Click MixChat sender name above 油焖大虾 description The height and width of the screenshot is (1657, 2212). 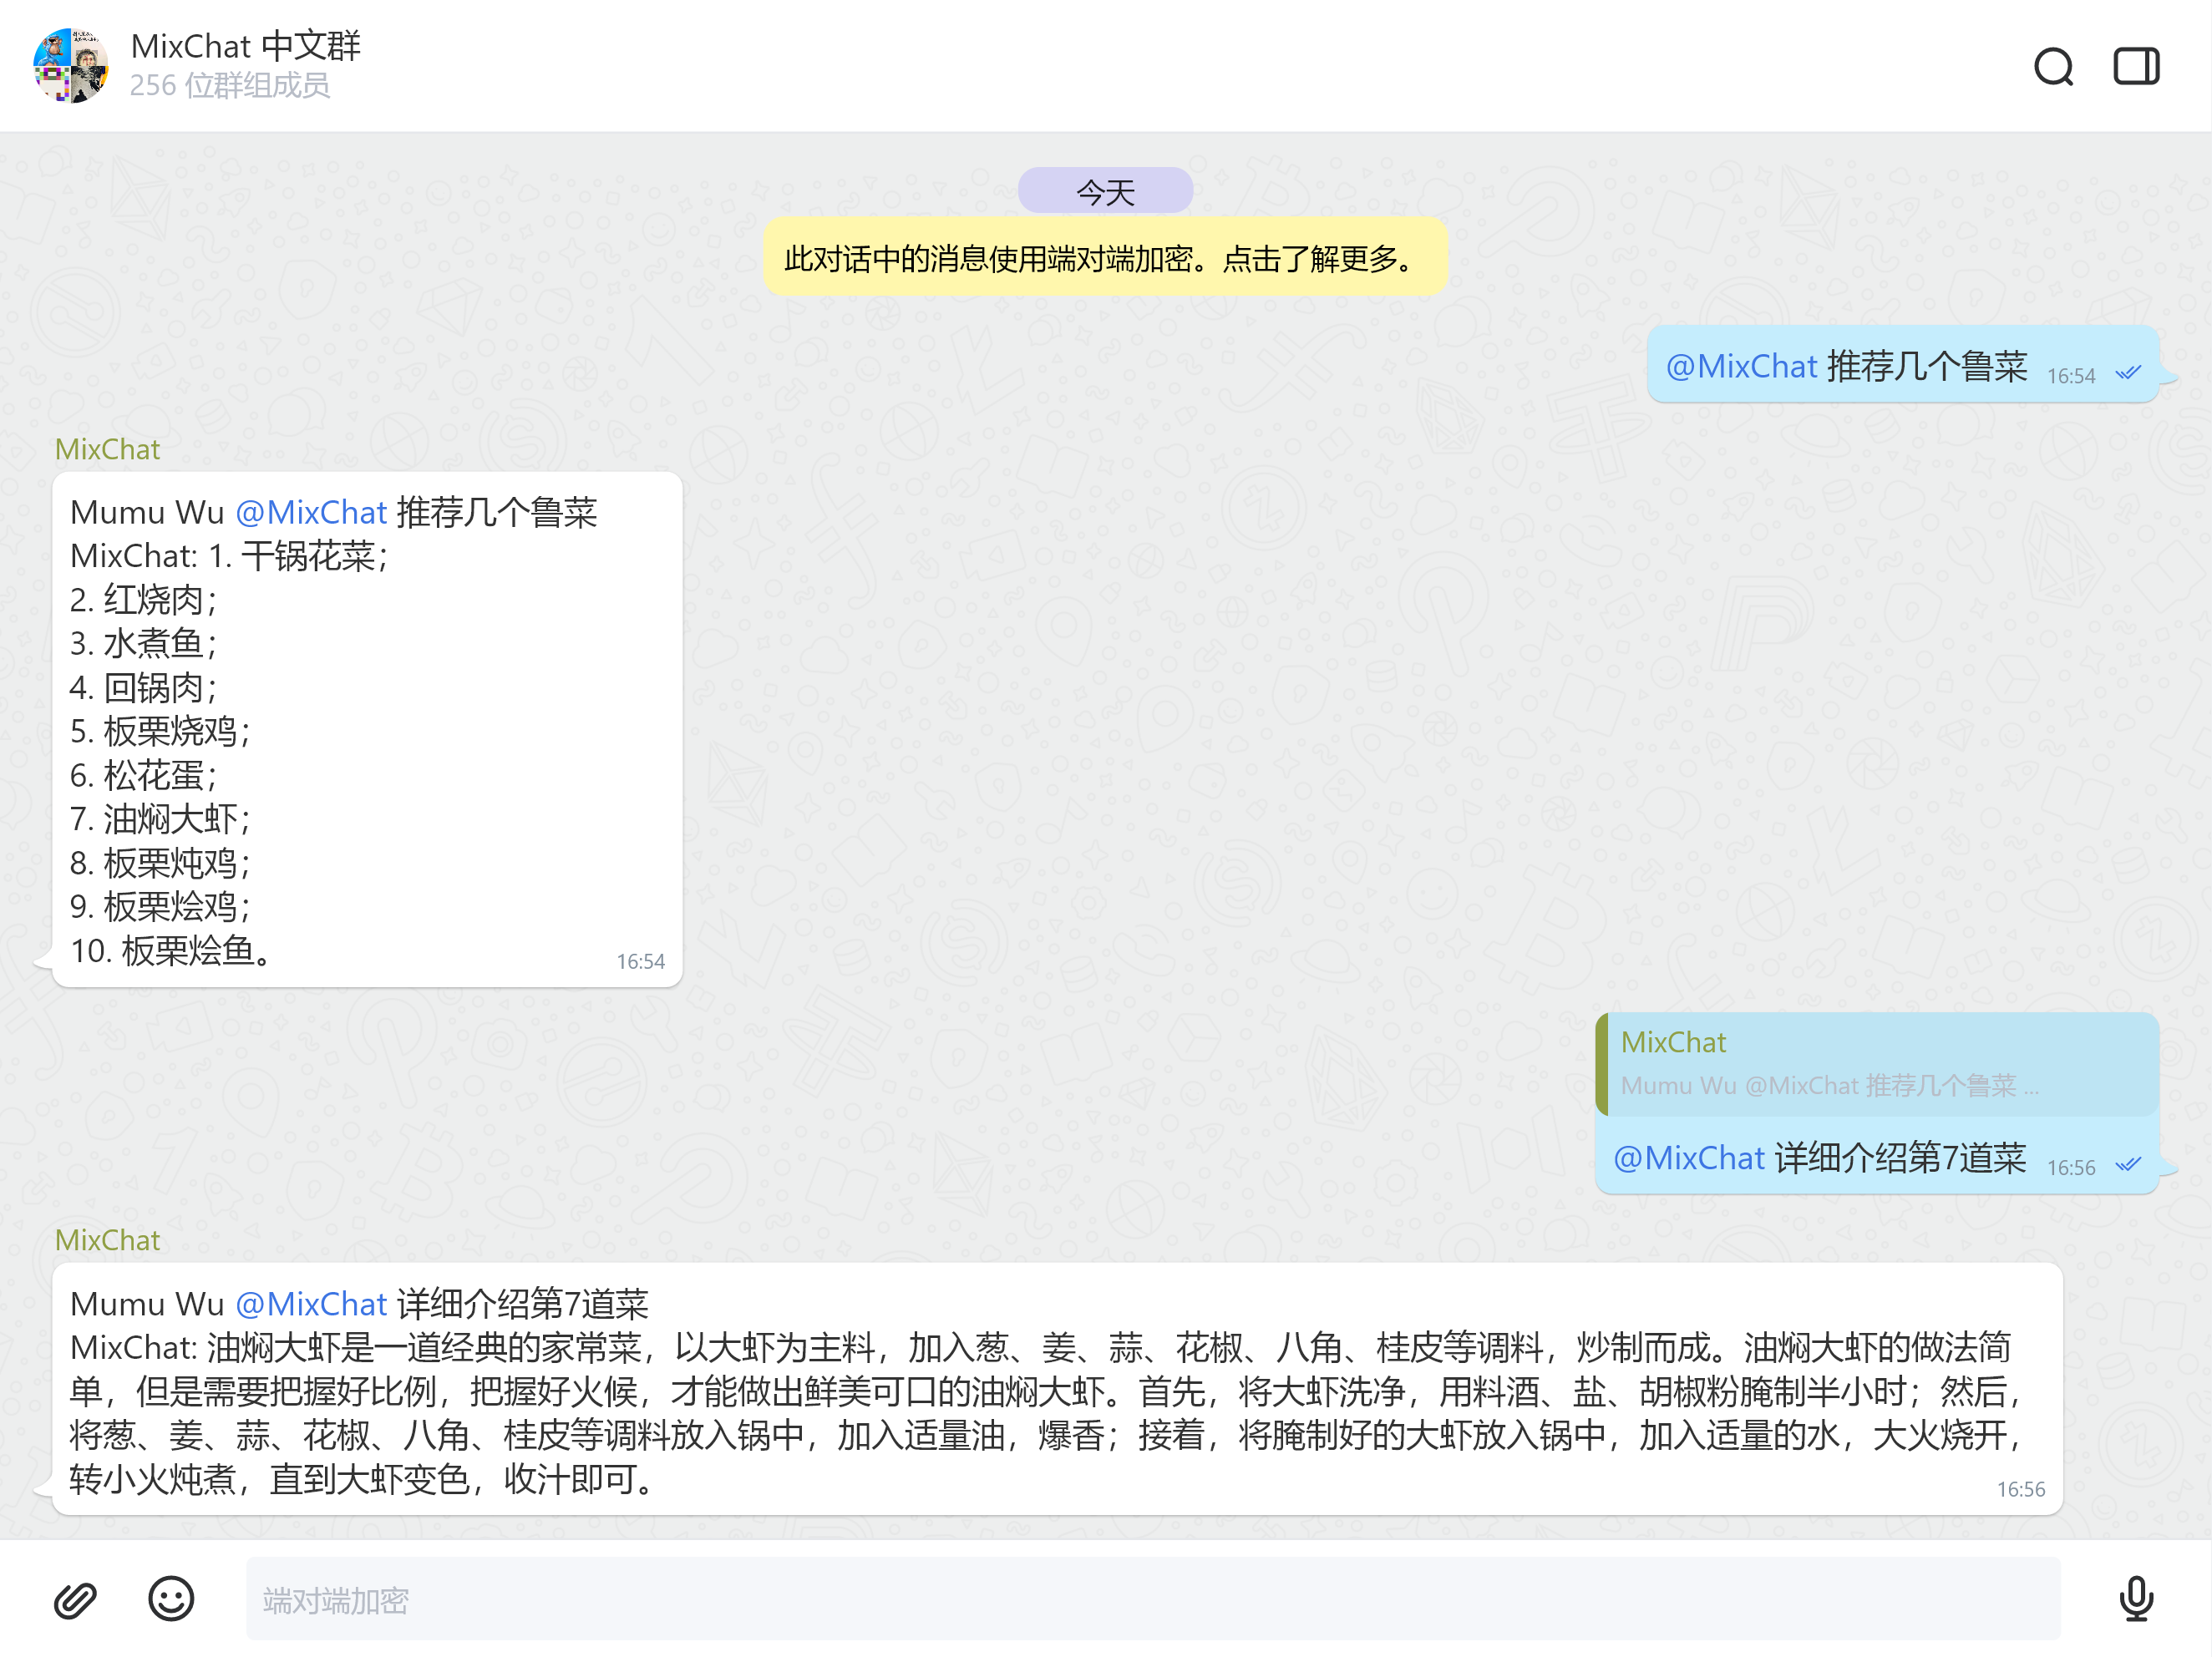[107, 1240]
